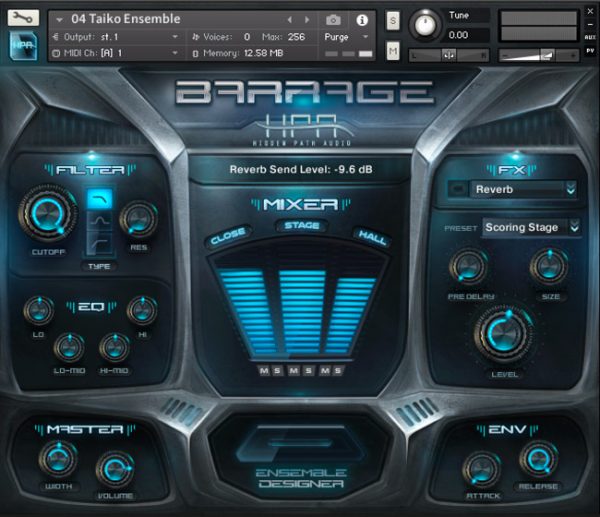This screenshot has height=517, width=600.
Task: Click the Max voices 256 value
Action: click(296, 37)
